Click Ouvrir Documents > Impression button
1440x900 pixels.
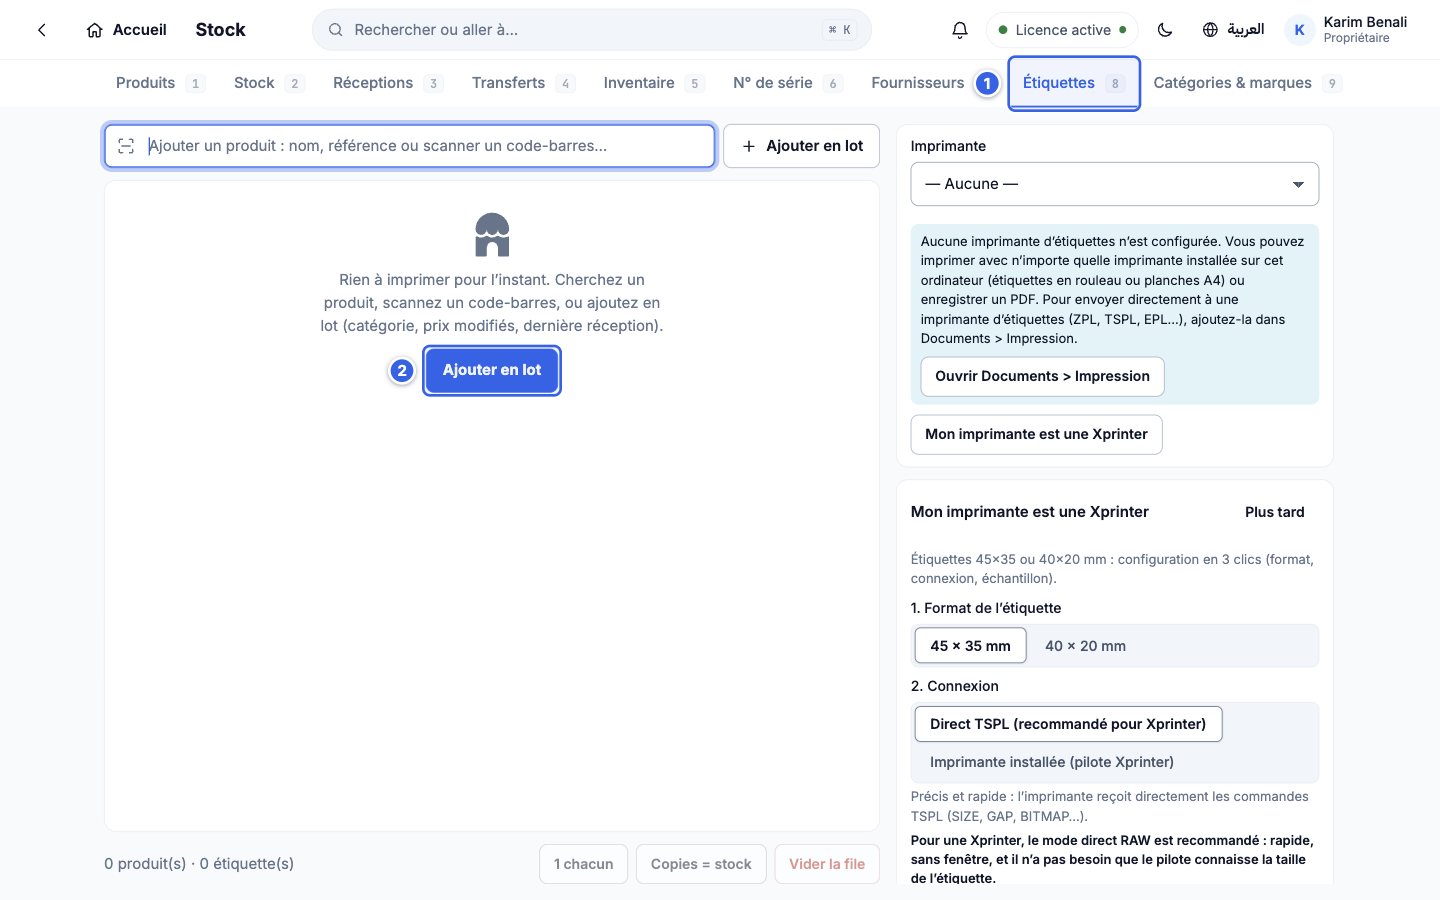[x=1042, y=376]
